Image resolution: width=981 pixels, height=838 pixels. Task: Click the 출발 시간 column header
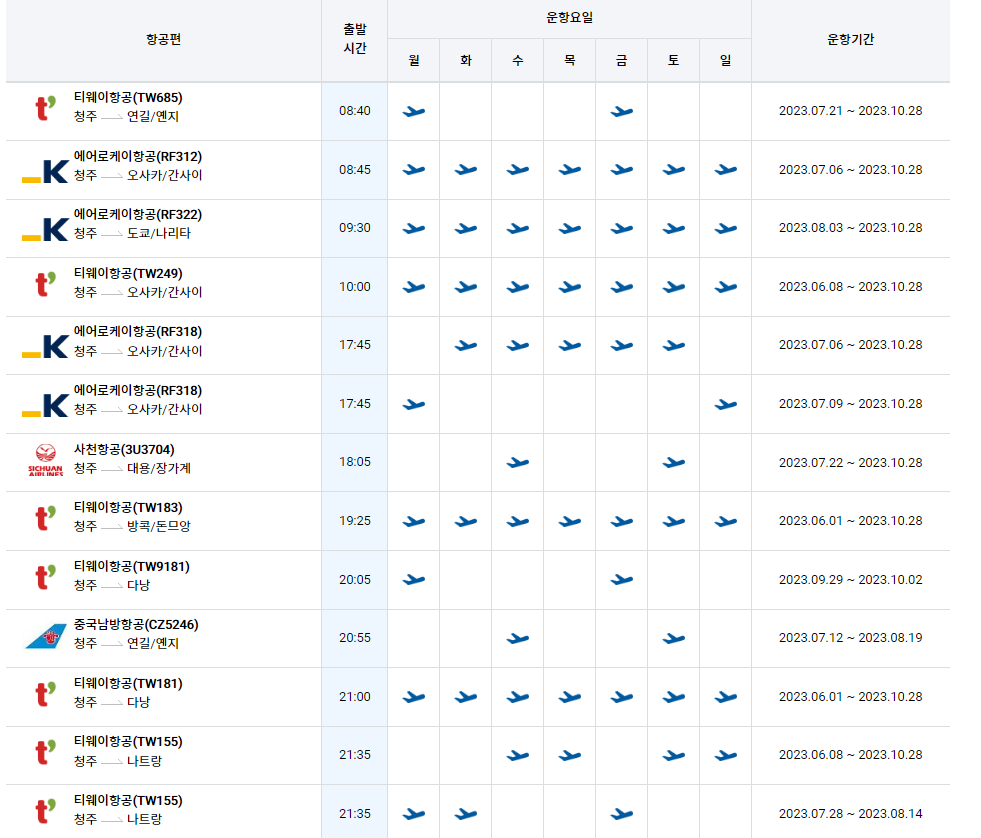pyautogui.click(x=355, y=39)
